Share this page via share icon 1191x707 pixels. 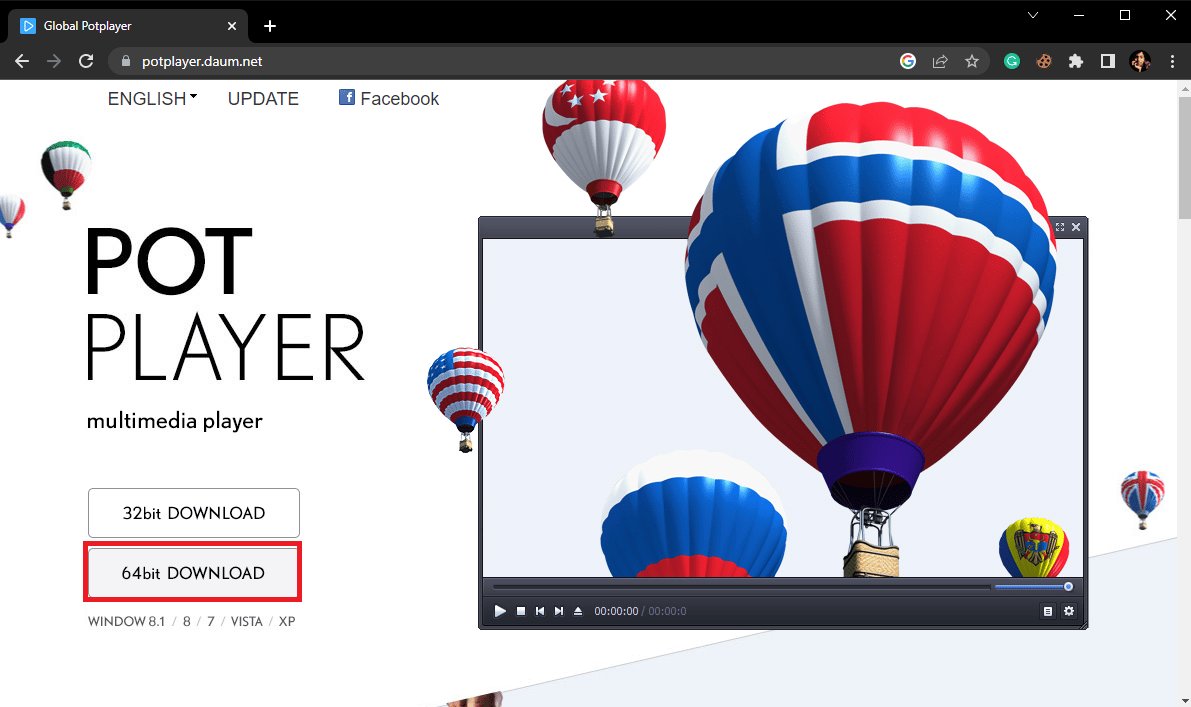[x=940, y=62]
